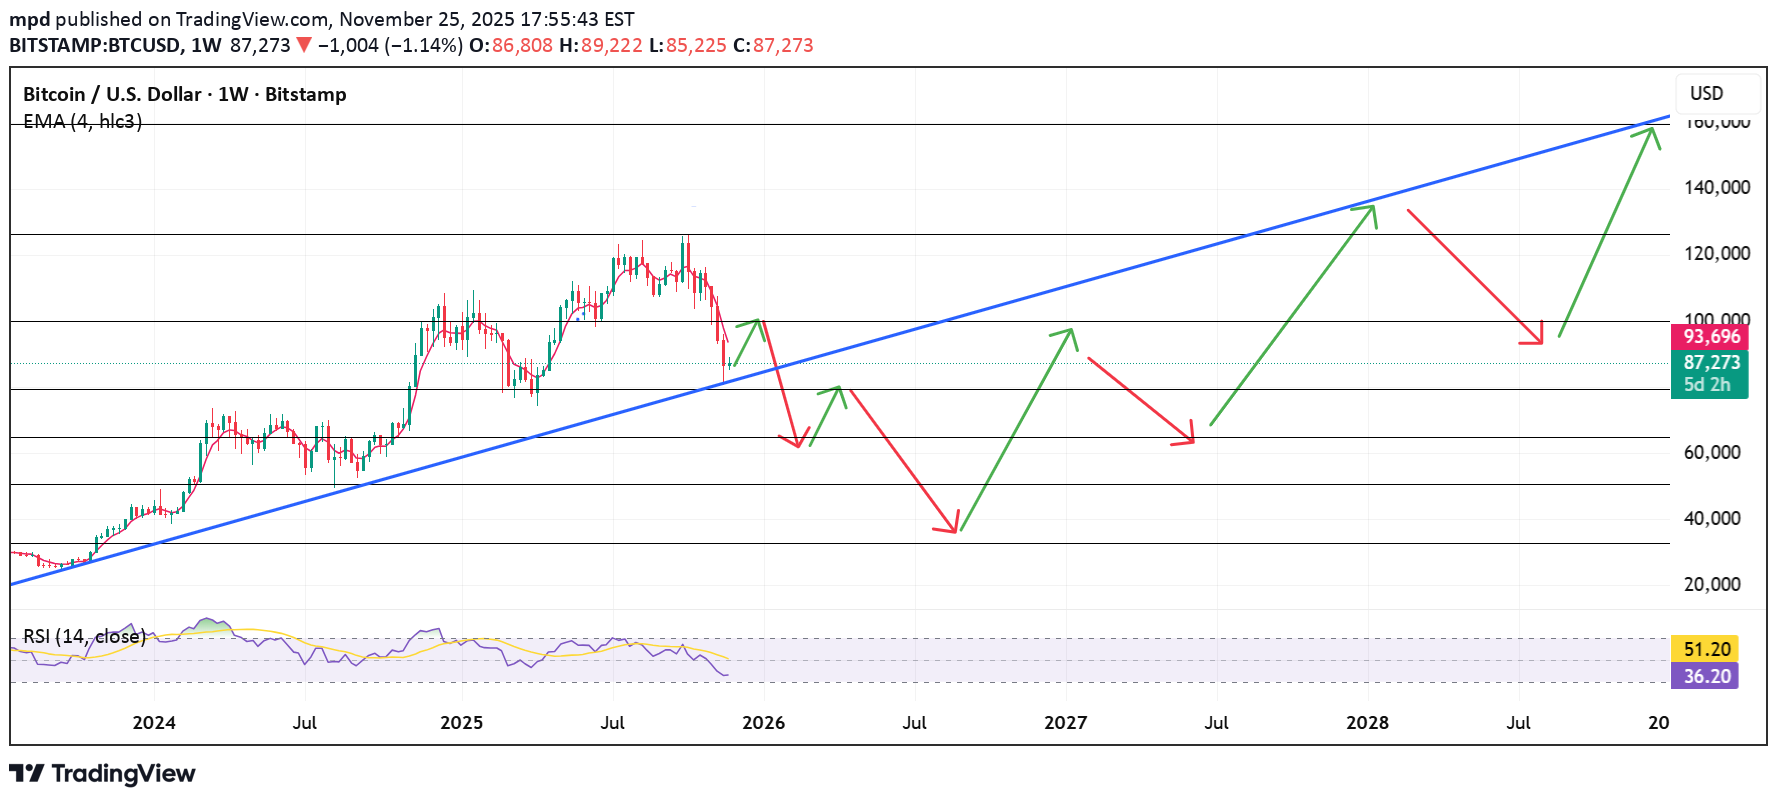Click the 140,000 level on price axis

1716,187
